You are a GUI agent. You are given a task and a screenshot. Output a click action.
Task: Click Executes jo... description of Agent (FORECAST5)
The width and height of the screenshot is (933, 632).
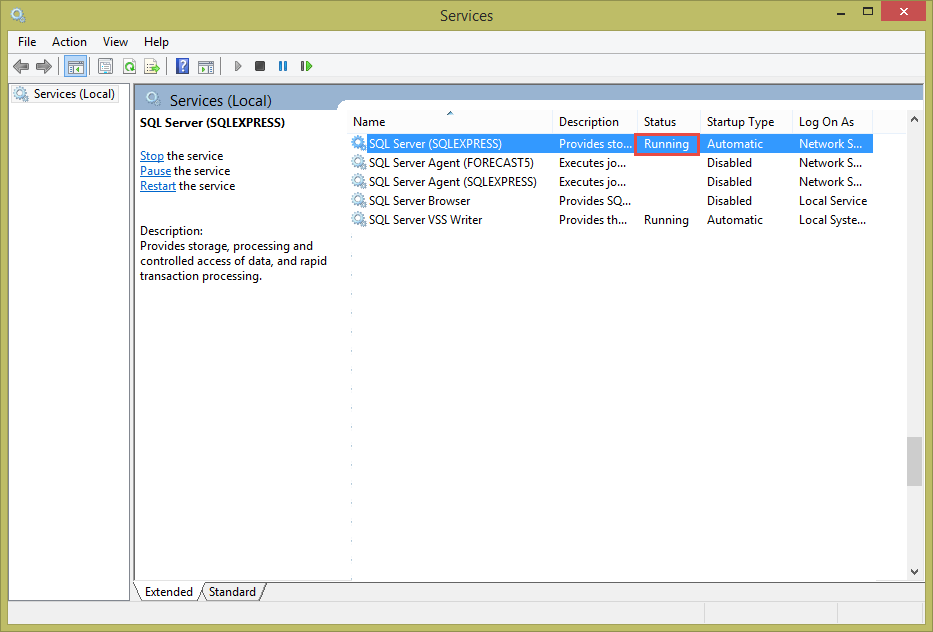[x=593, y=162]
